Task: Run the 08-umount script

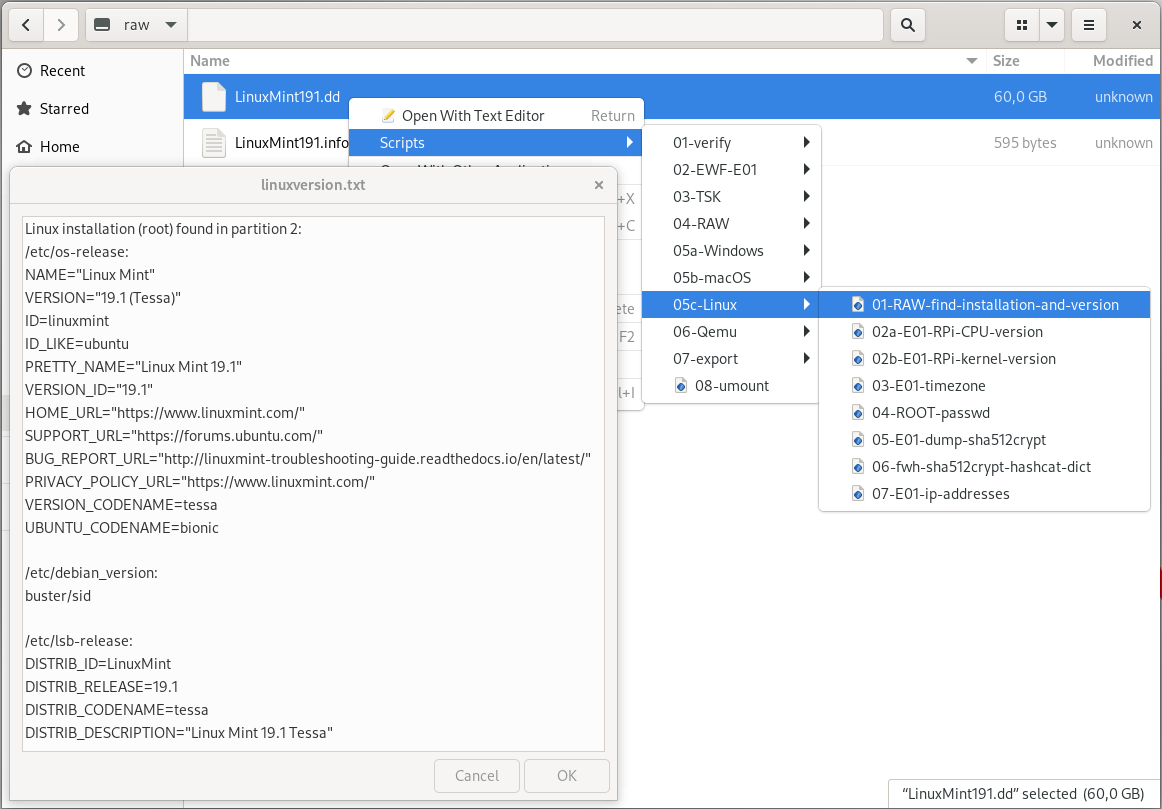Action: [731, 386]
